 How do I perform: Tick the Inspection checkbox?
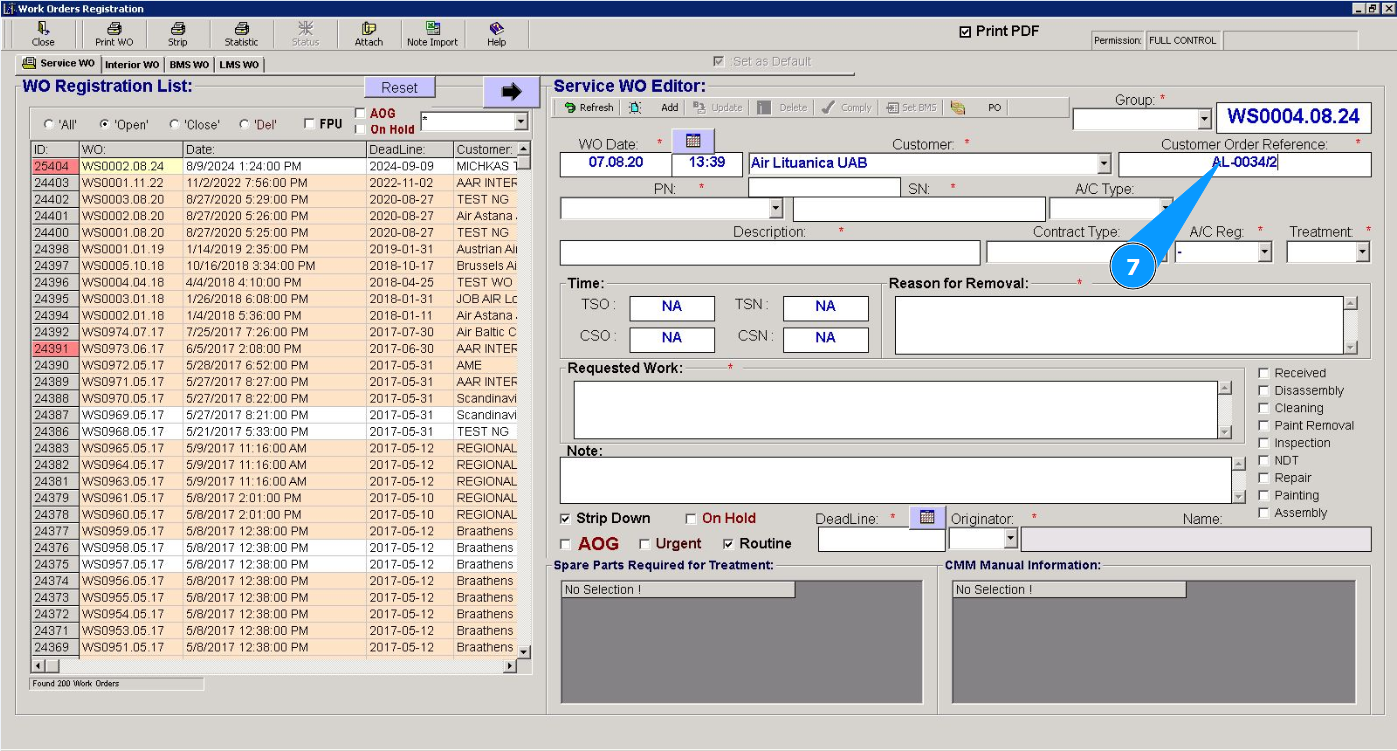[1264, 443]
